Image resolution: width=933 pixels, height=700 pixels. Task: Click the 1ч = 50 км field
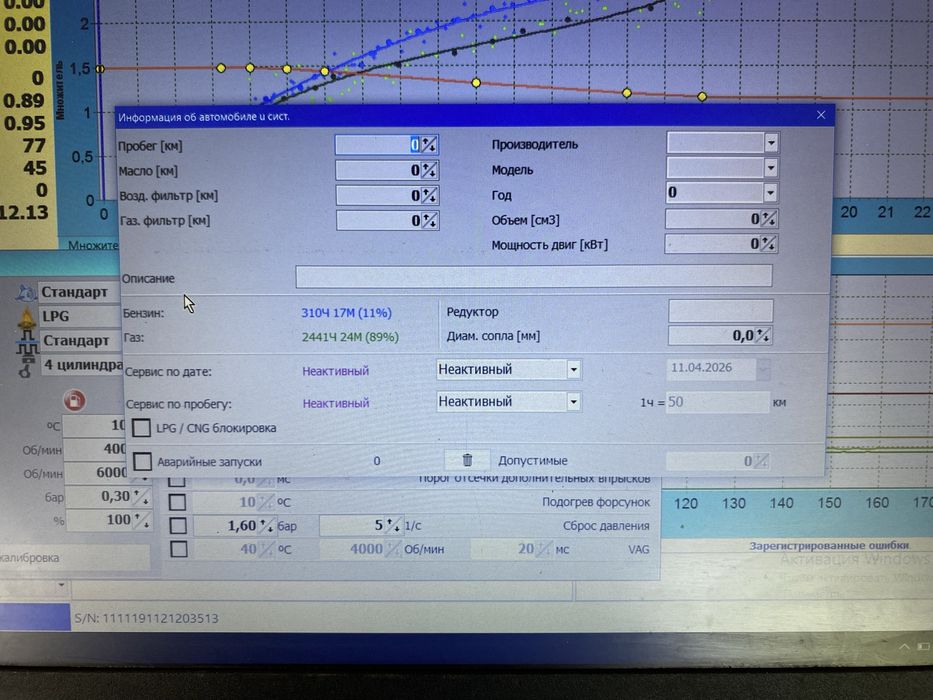coord(717,402)
